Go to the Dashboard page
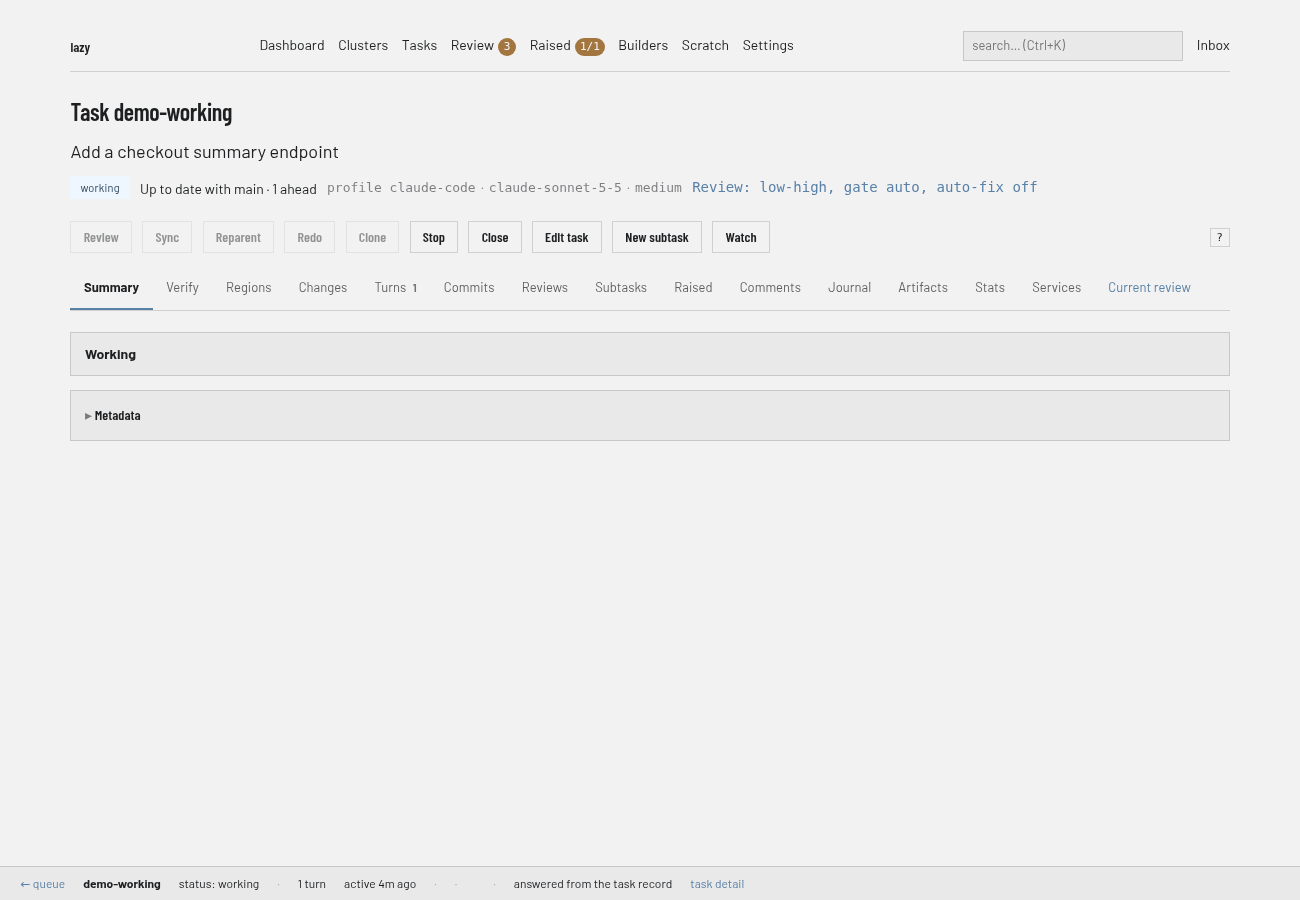Image resolution: width=1300 pixels, height=900 pixels. [292, 45]
